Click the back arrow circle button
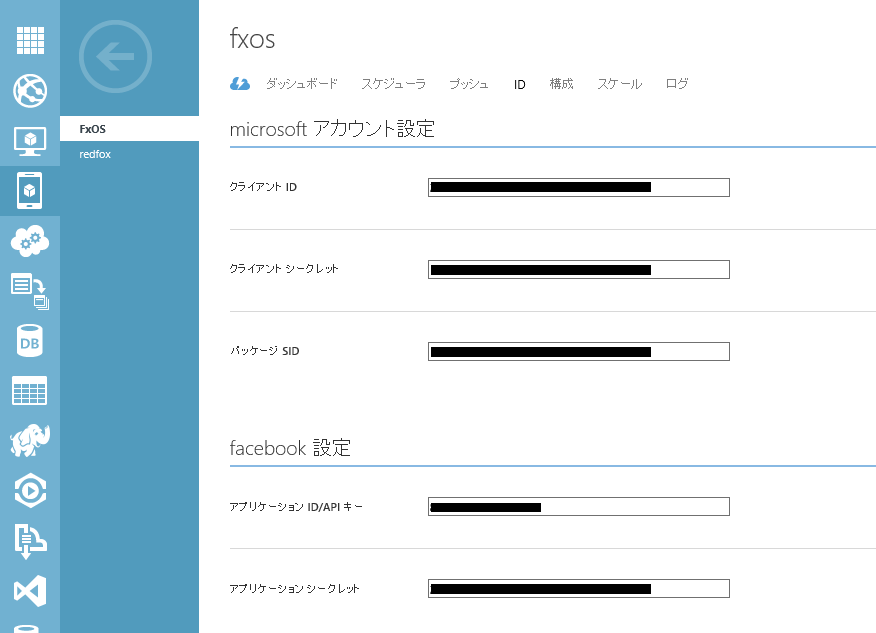The height and width of the screenshot is (633, 876). tap(115, 57)
